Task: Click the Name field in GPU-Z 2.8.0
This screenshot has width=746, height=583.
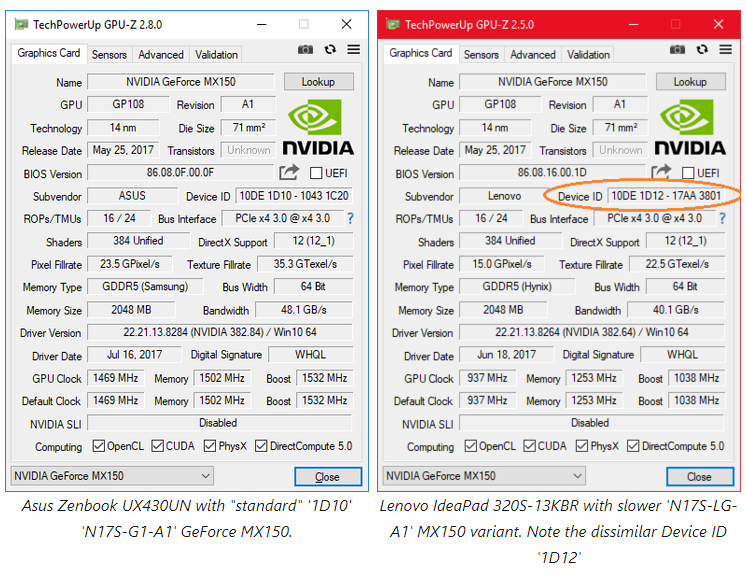Action: [x=181, y=82]
